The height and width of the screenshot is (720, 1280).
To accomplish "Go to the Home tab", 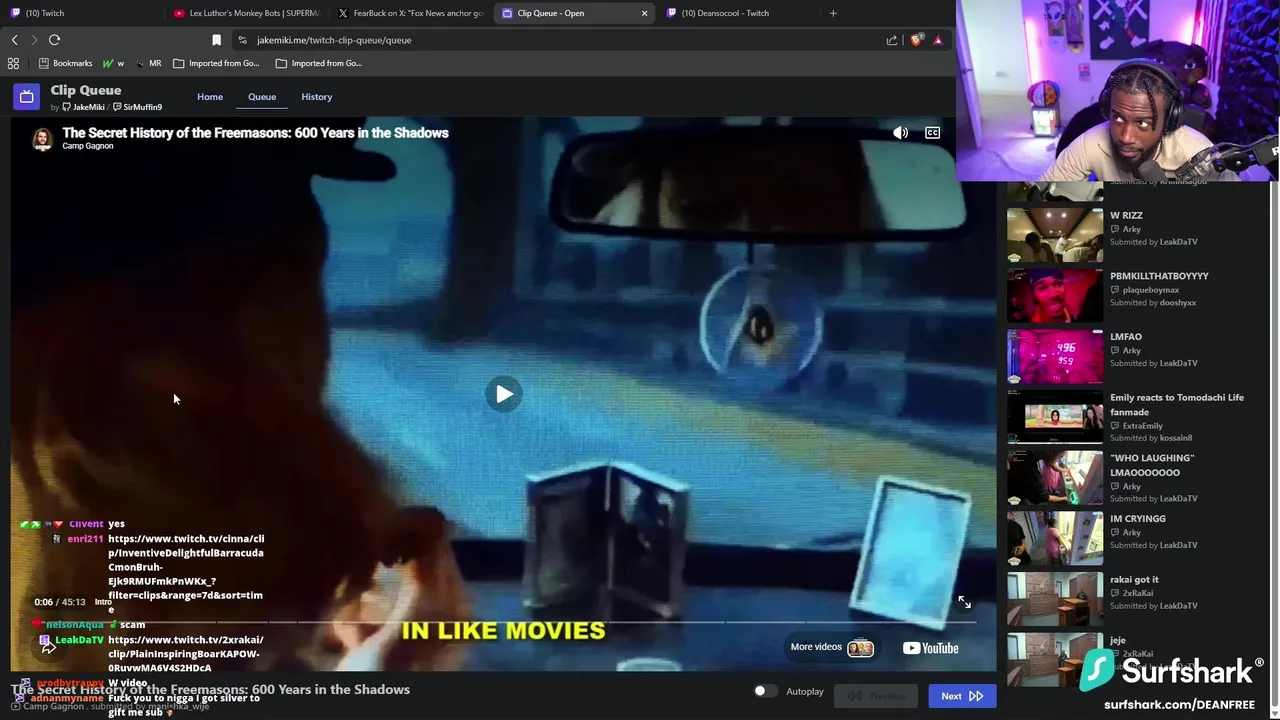I will (x=210, y=97).
